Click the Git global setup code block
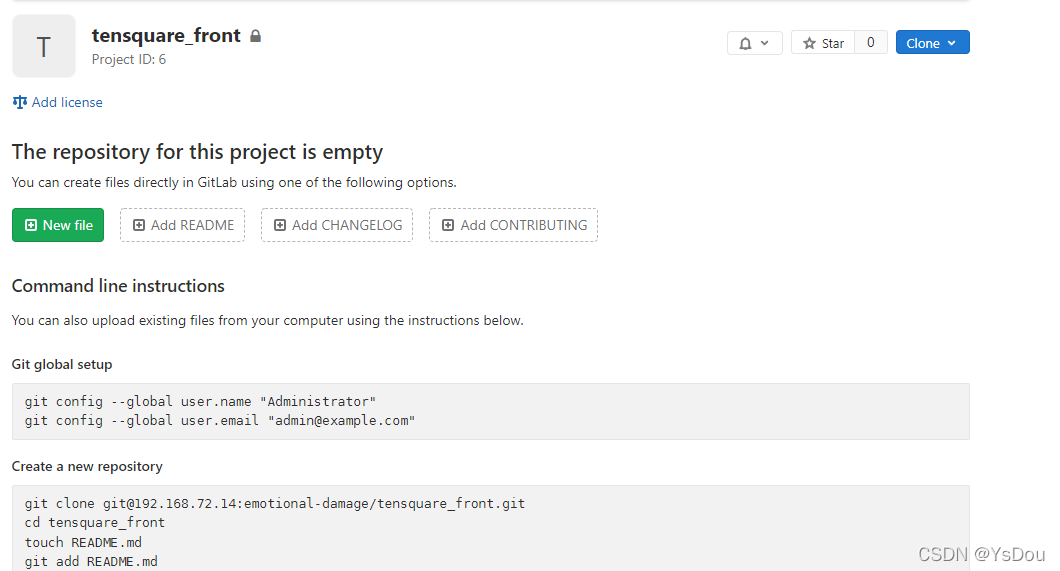Viewport: 1060px width, 571px height. point(490,411)
